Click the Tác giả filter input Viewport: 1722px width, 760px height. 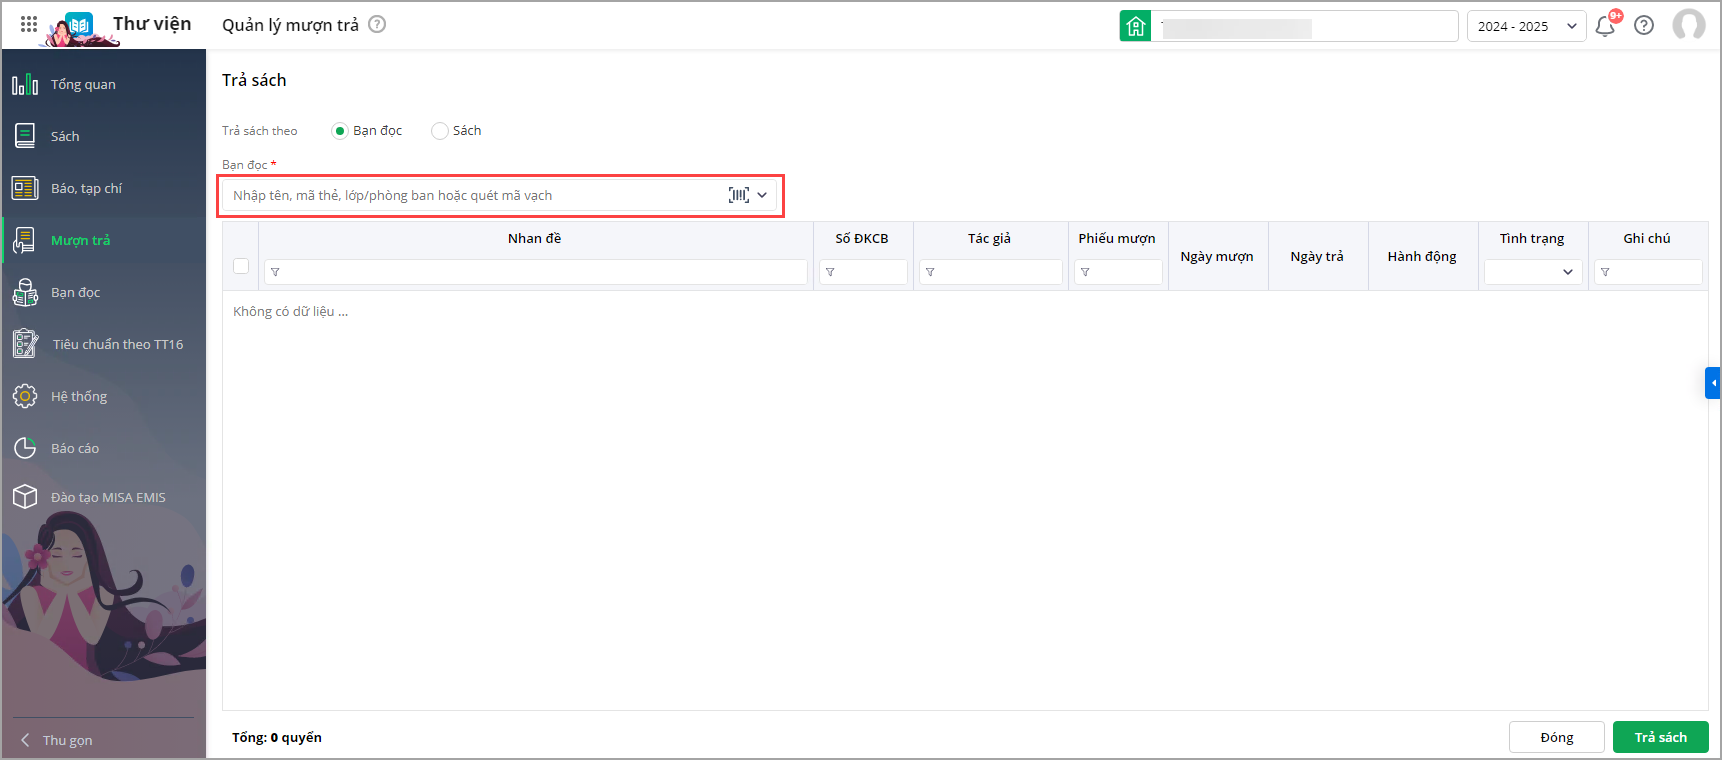tap(991, 272)
